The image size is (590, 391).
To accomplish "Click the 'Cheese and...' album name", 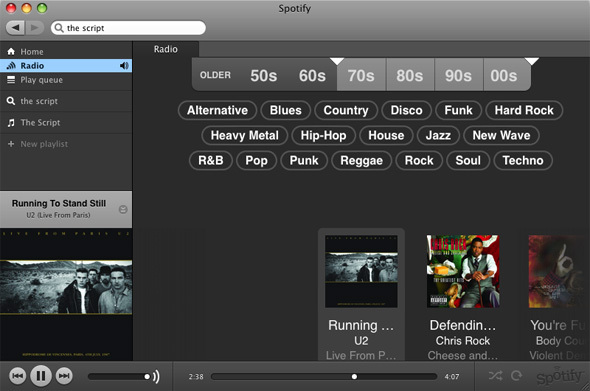I will 463,355.
